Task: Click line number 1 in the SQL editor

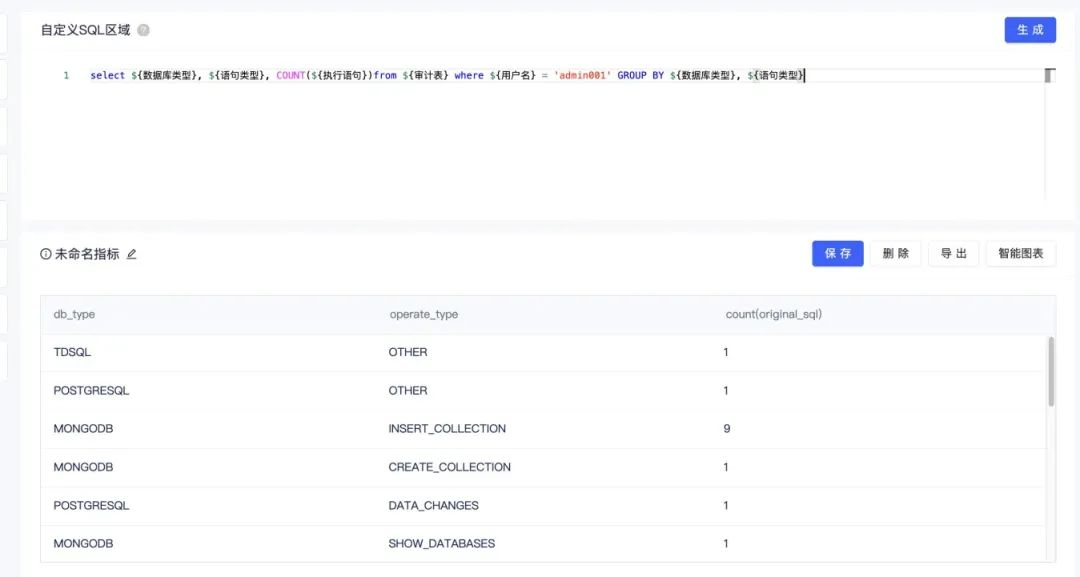Action: [x=66, y=75]
